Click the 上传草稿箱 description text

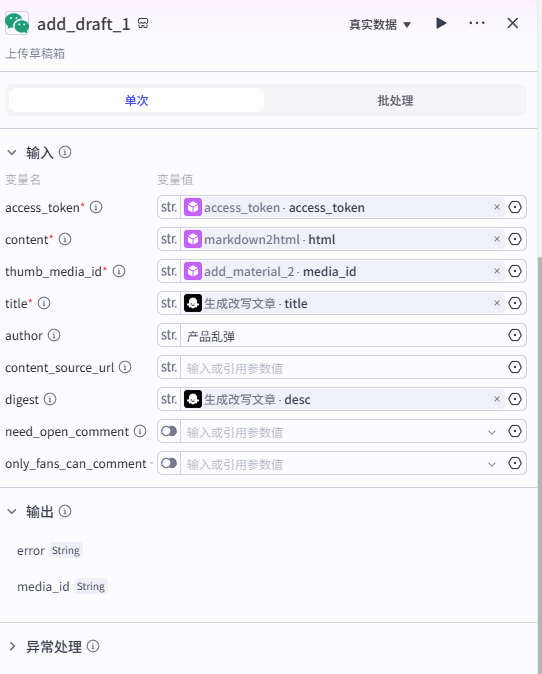click(x=35, y=53)
